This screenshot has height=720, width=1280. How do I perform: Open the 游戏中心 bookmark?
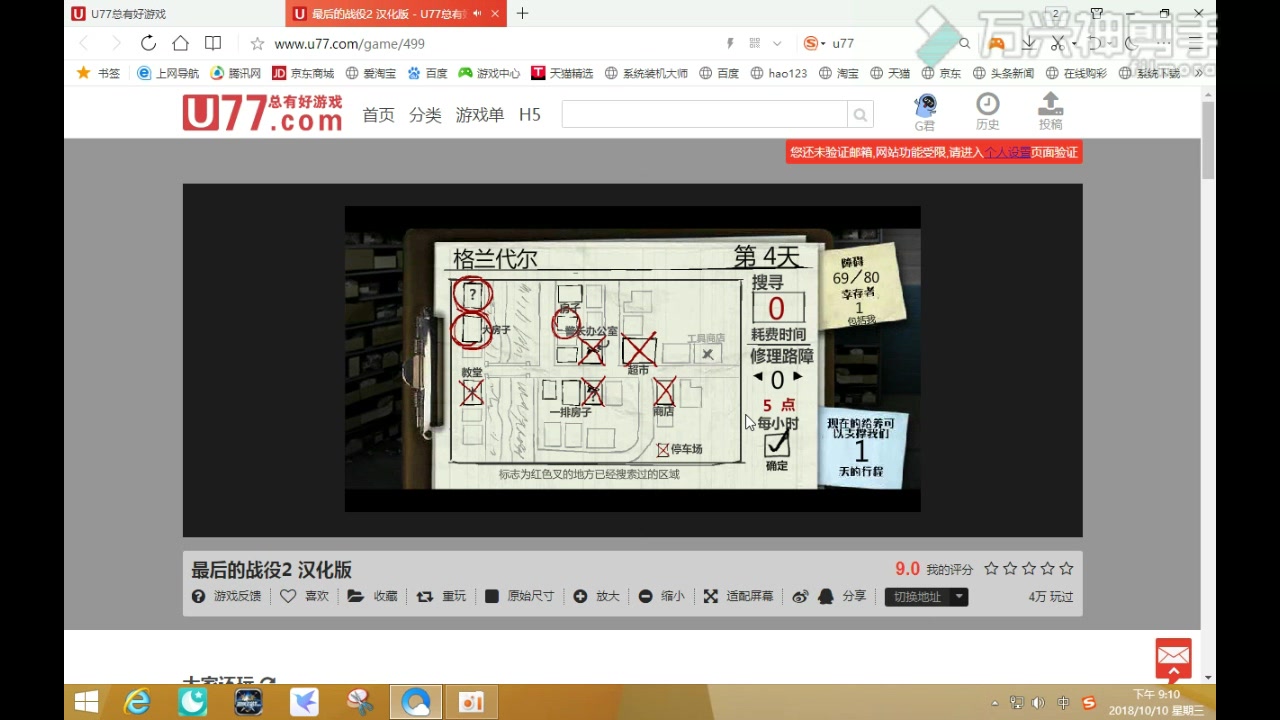click(489, 73)
